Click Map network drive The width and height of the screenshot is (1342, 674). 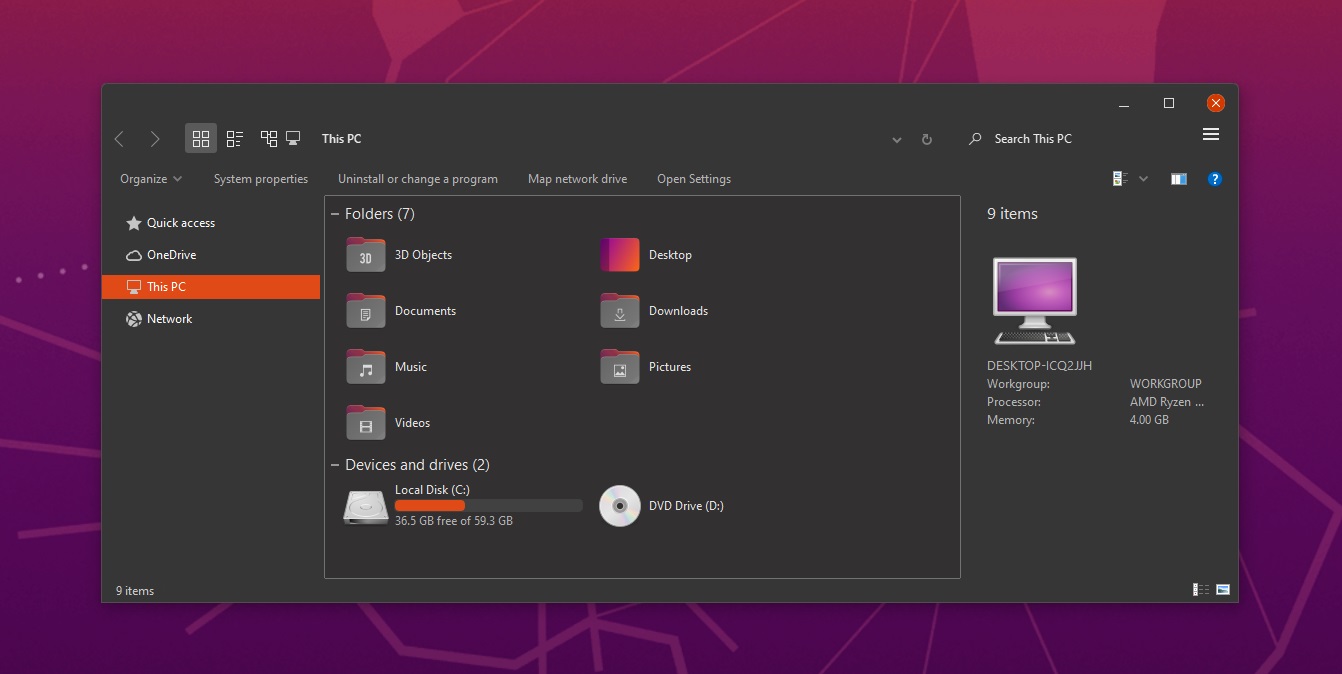tap(577, 178)
